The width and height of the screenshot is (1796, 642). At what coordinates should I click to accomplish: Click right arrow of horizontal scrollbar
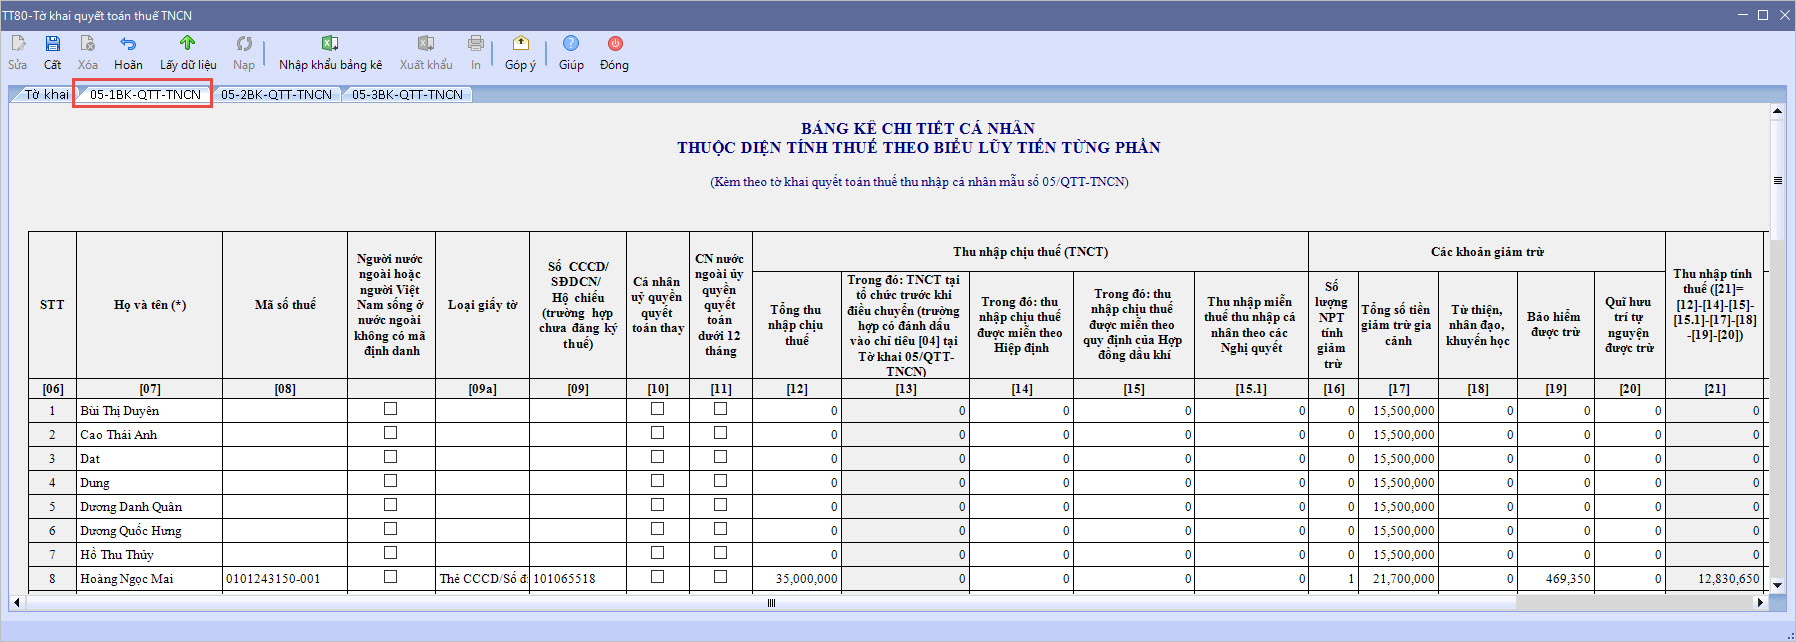(x=1761, y=603)
